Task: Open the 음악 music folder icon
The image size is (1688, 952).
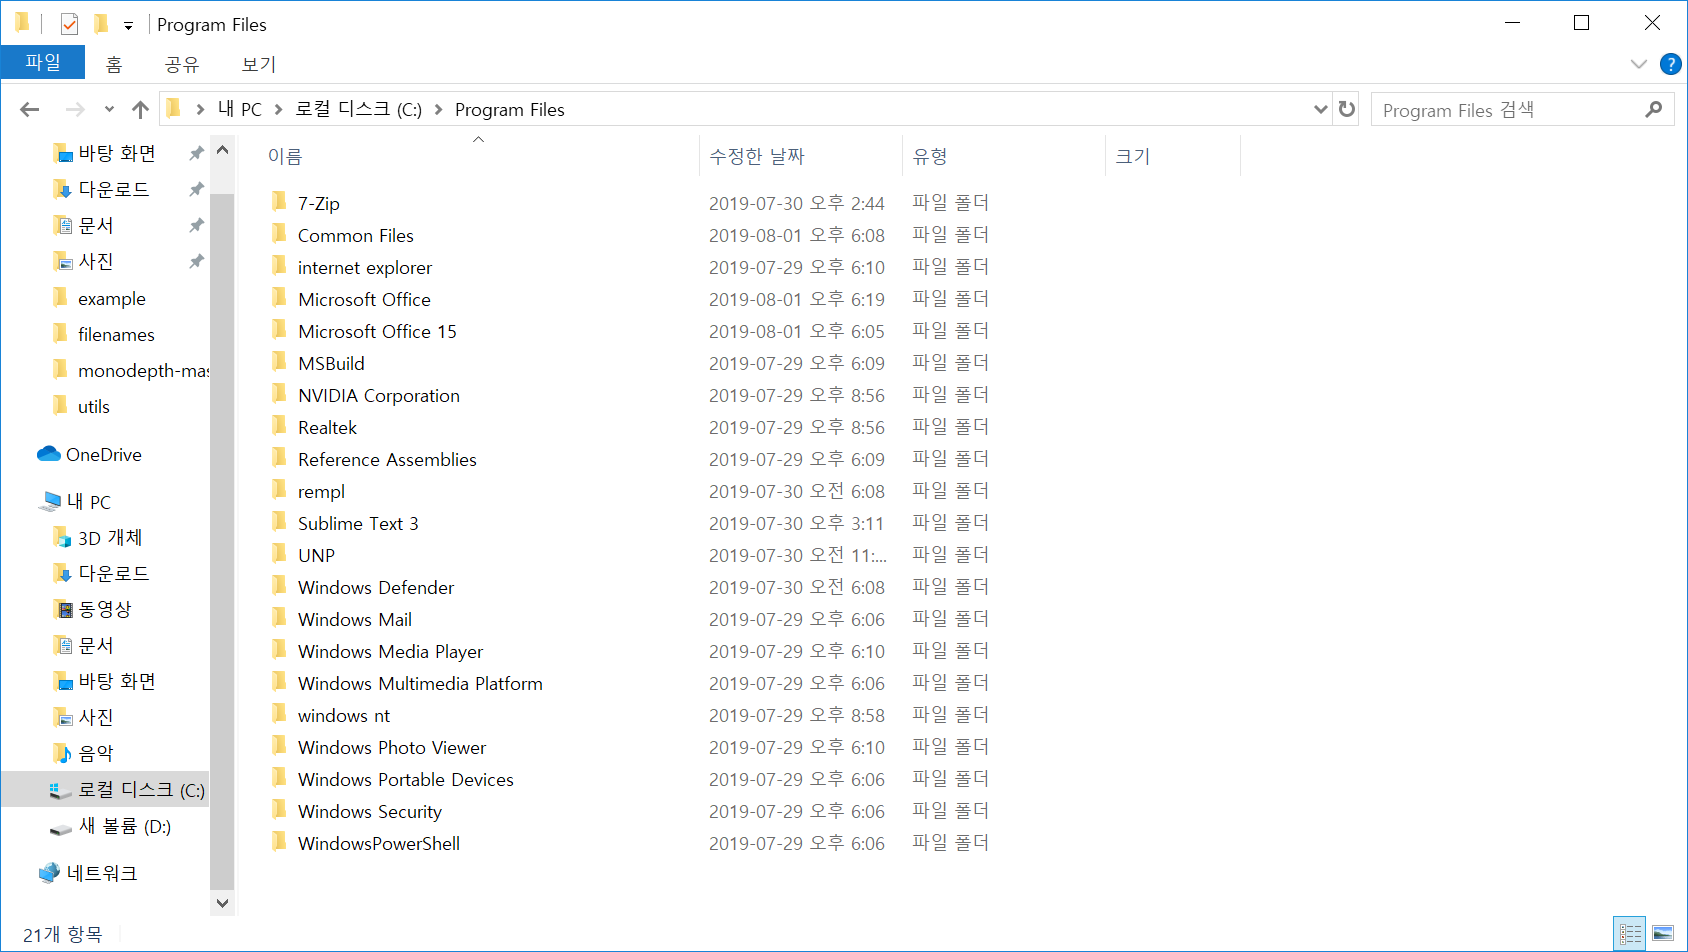Action: point(62,753)
